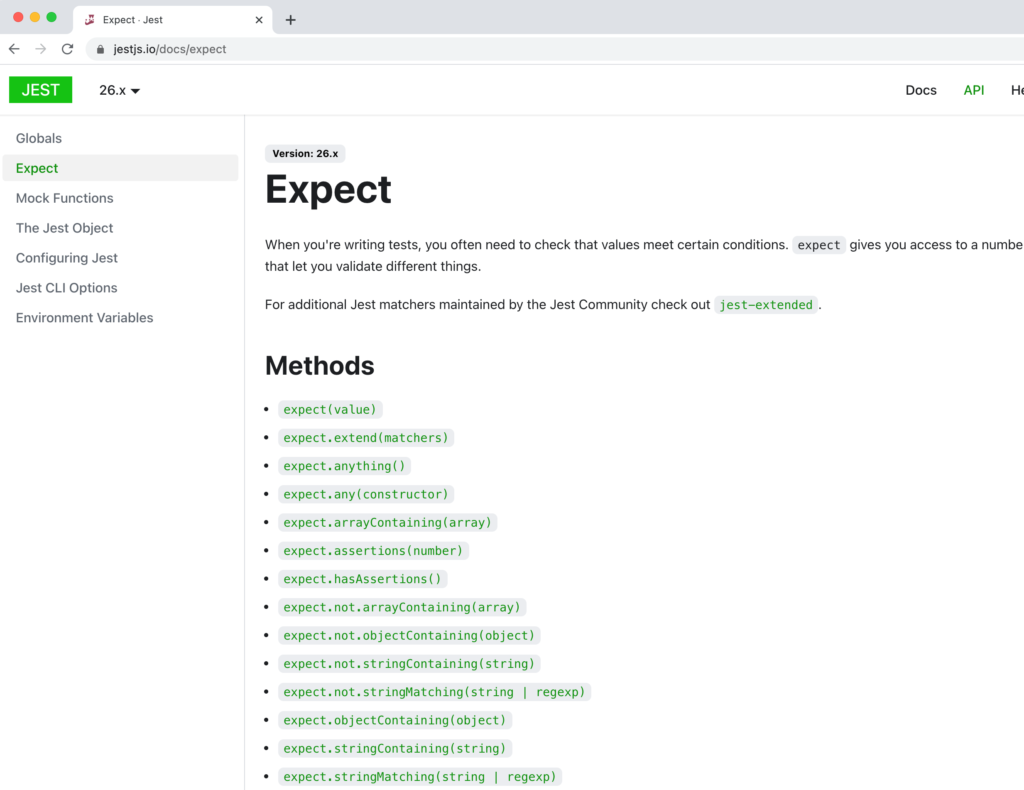
Task: Click the expect(value) link
Action: [x=330, y=409]
